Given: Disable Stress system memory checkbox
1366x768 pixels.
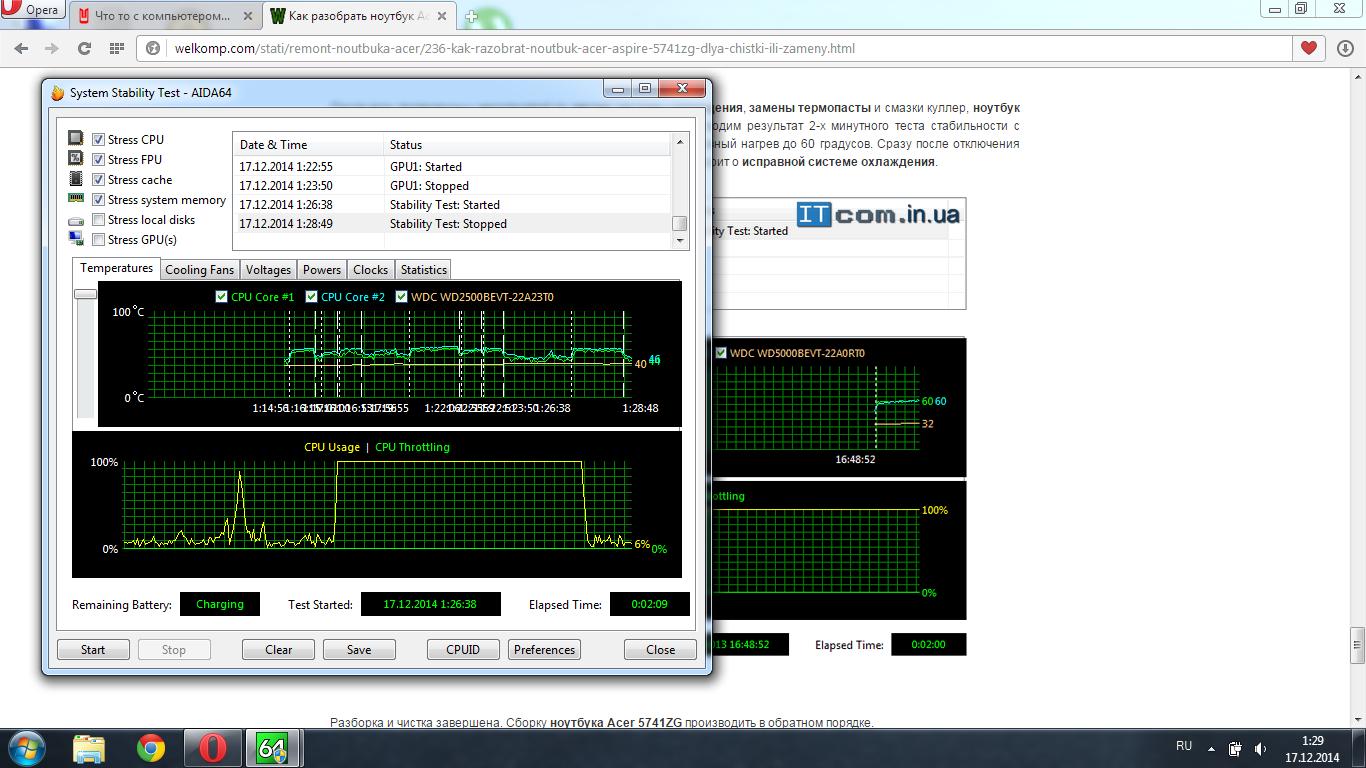Looking at the screenshot, I should click(99, 200).
